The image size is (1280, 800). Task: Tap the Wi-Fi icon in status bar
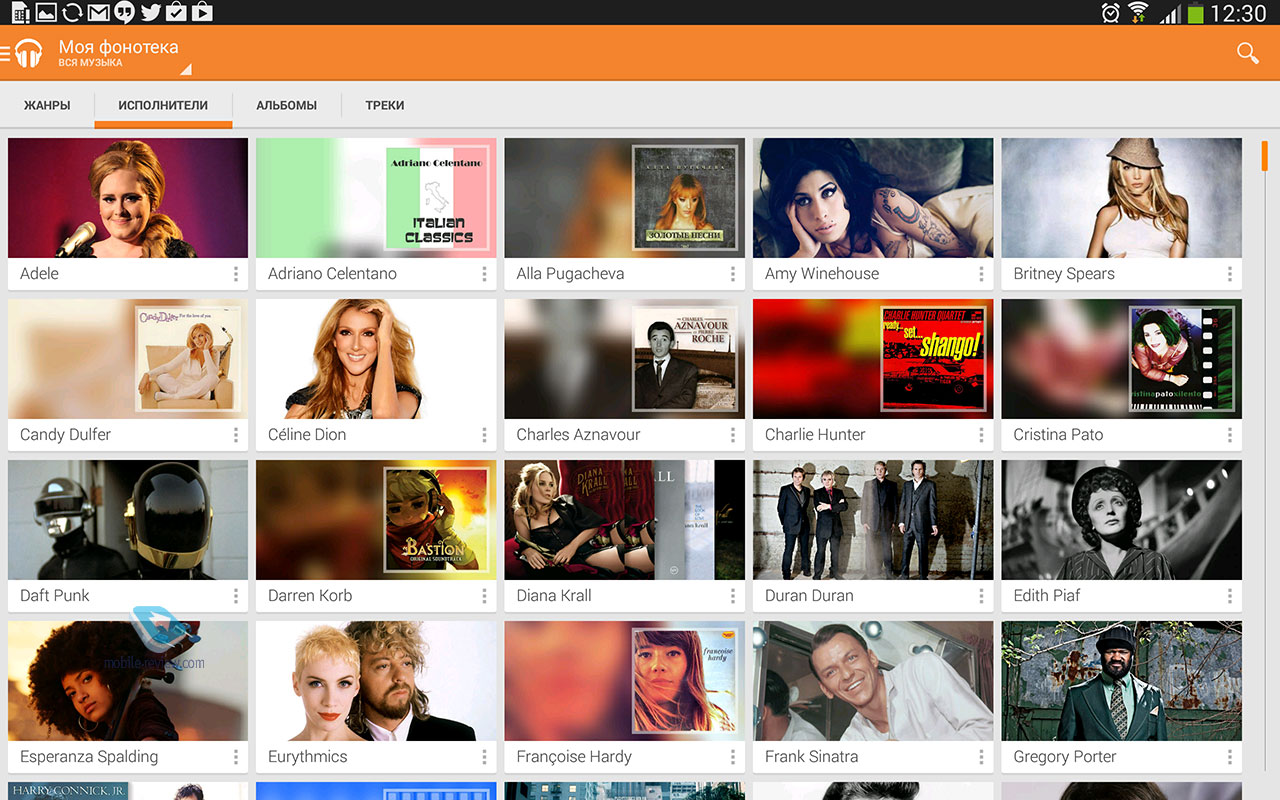coord(1138,12)
